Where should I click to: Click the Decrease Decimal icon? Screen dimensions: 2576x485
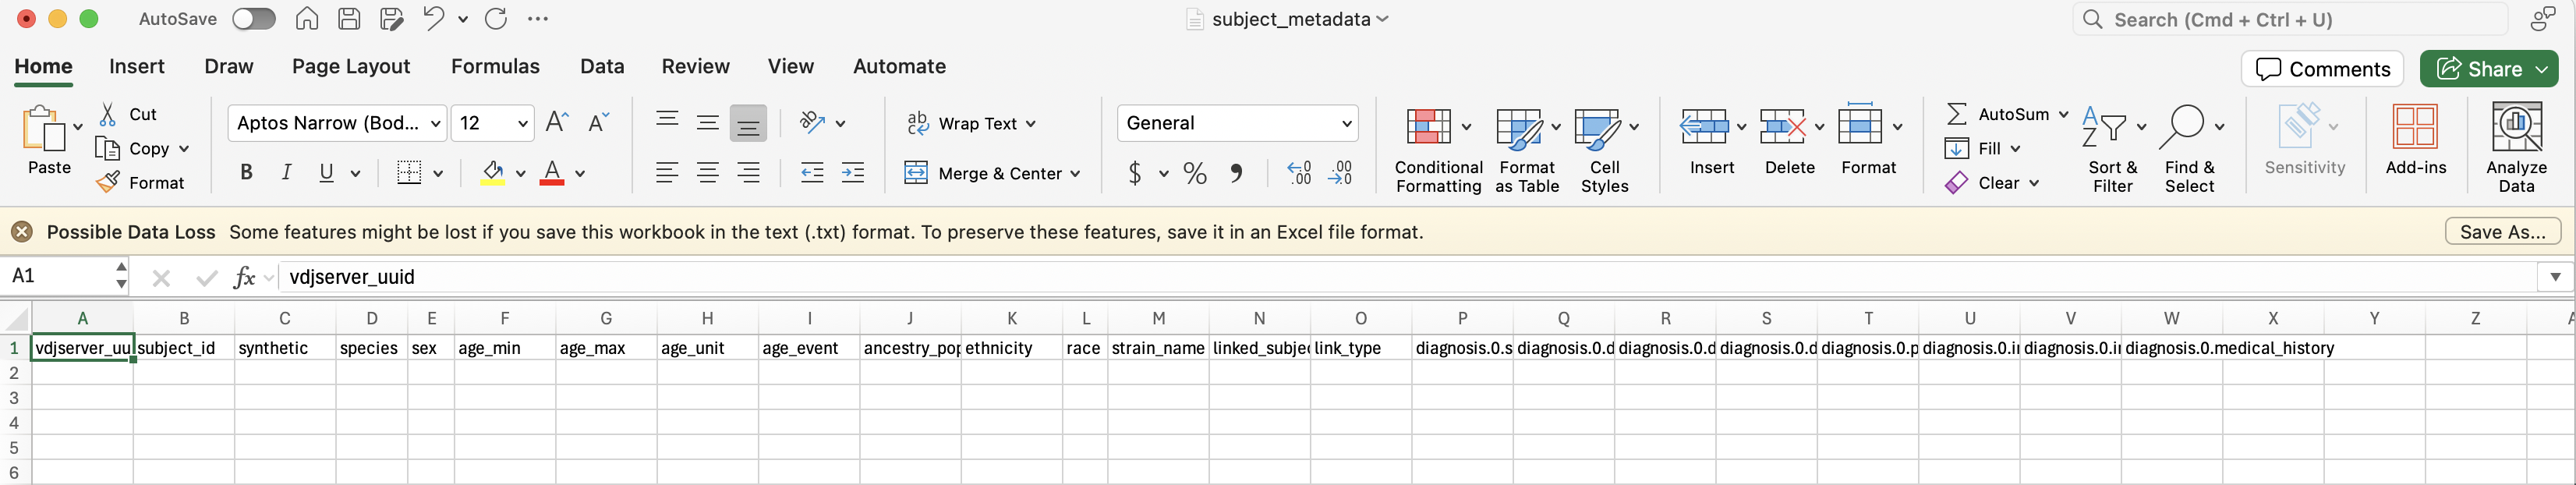tap(1340, 173)
